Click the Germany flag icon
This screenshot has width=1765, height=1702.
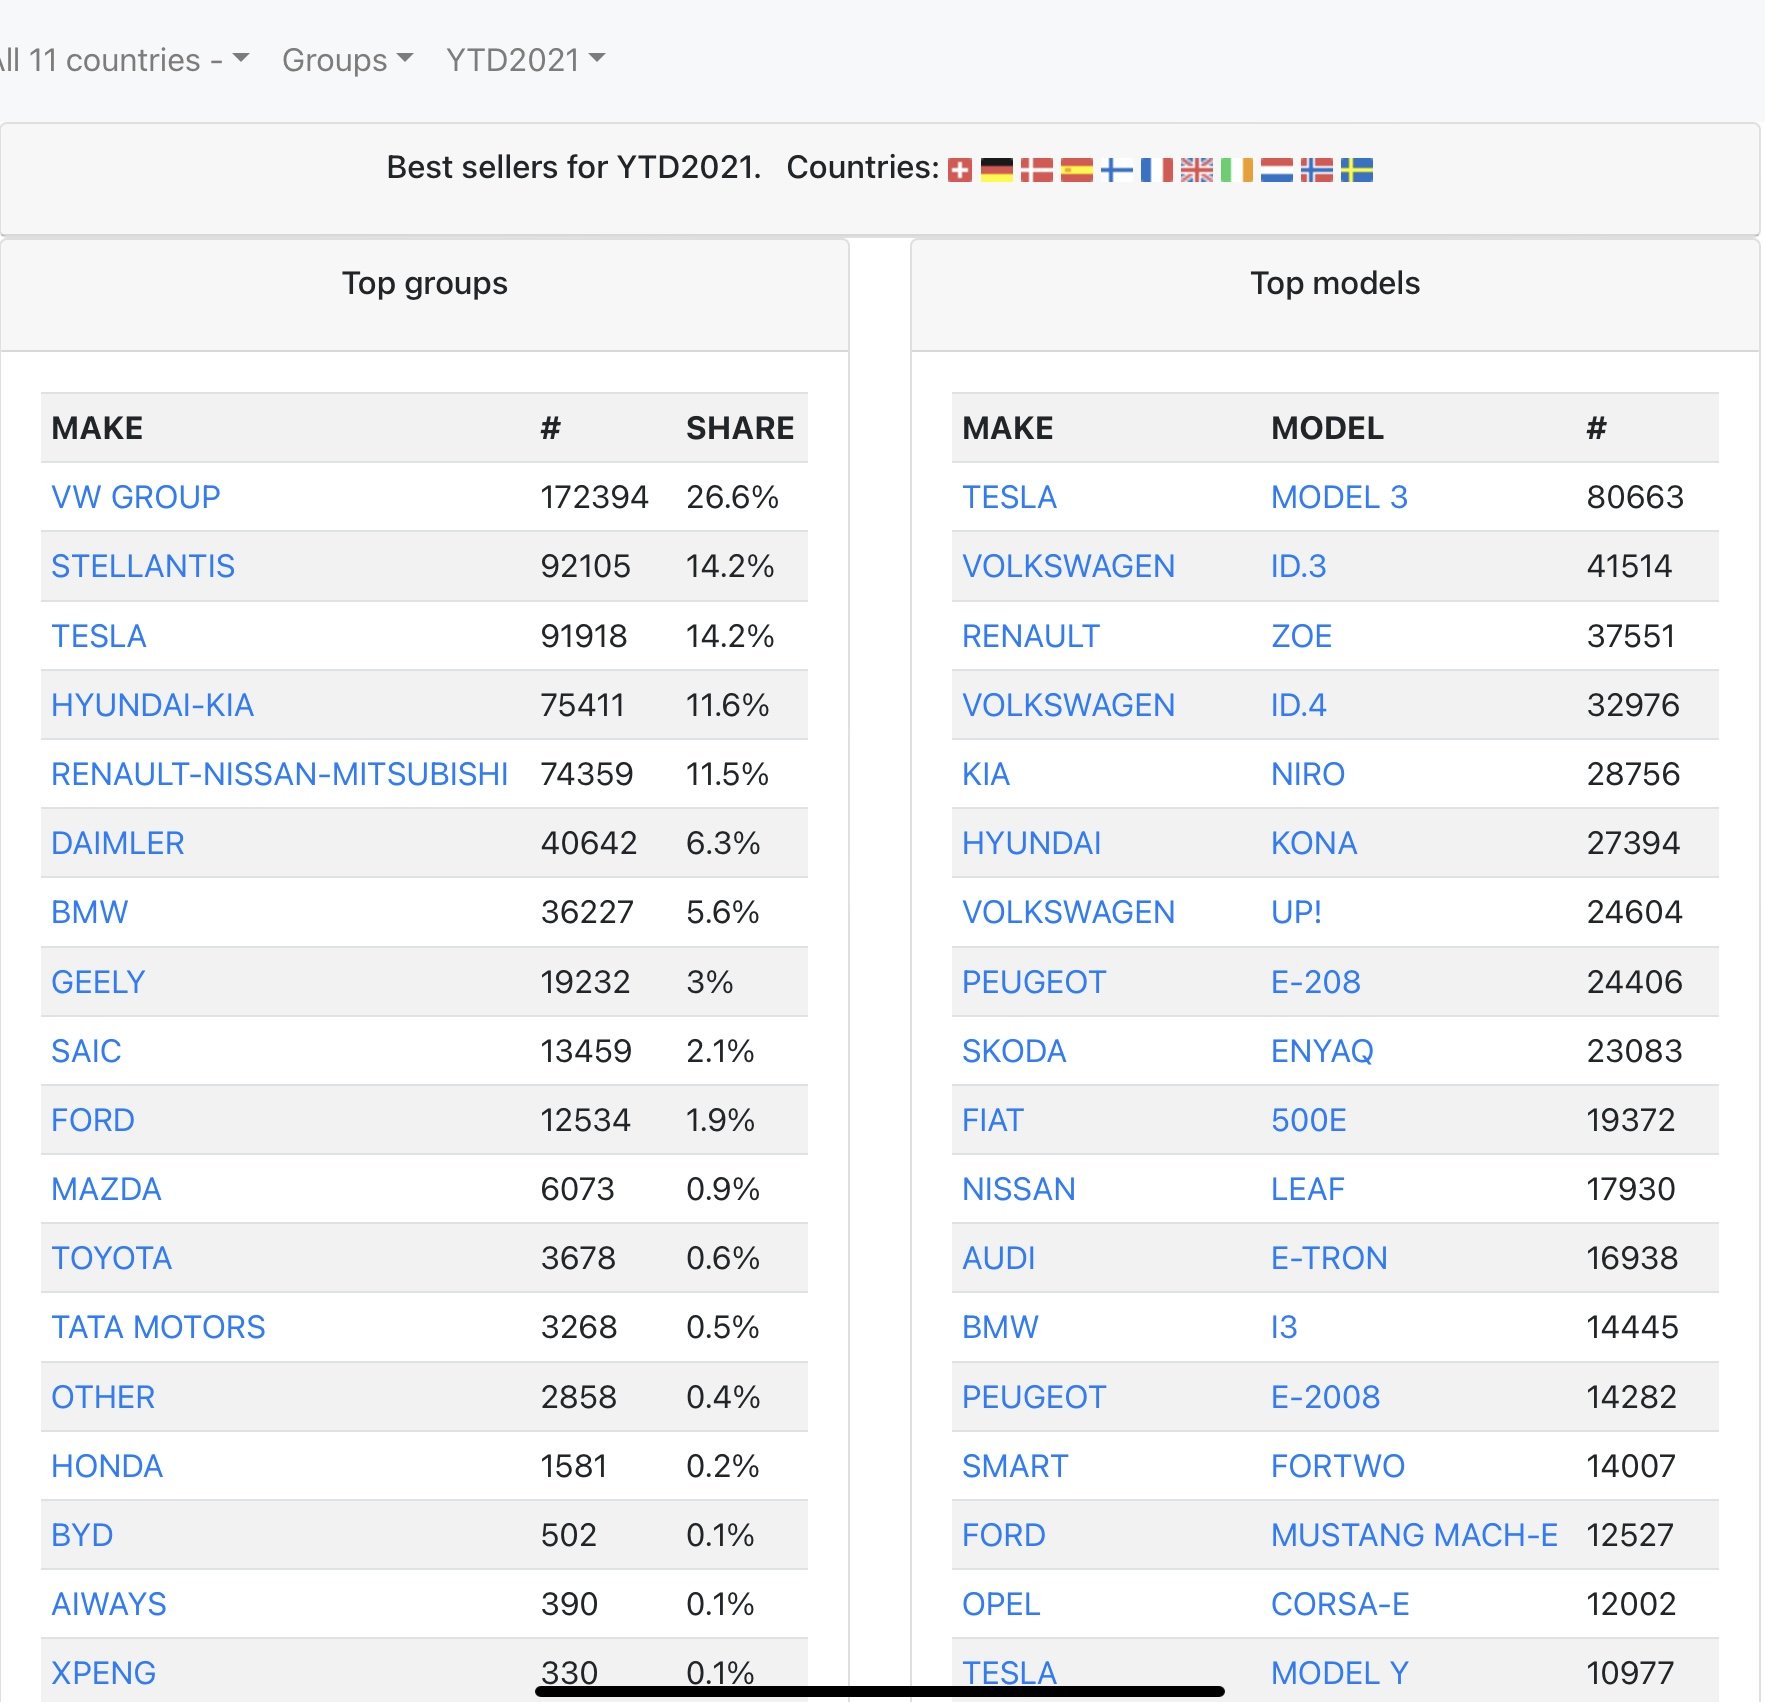[x=996, y=170]
